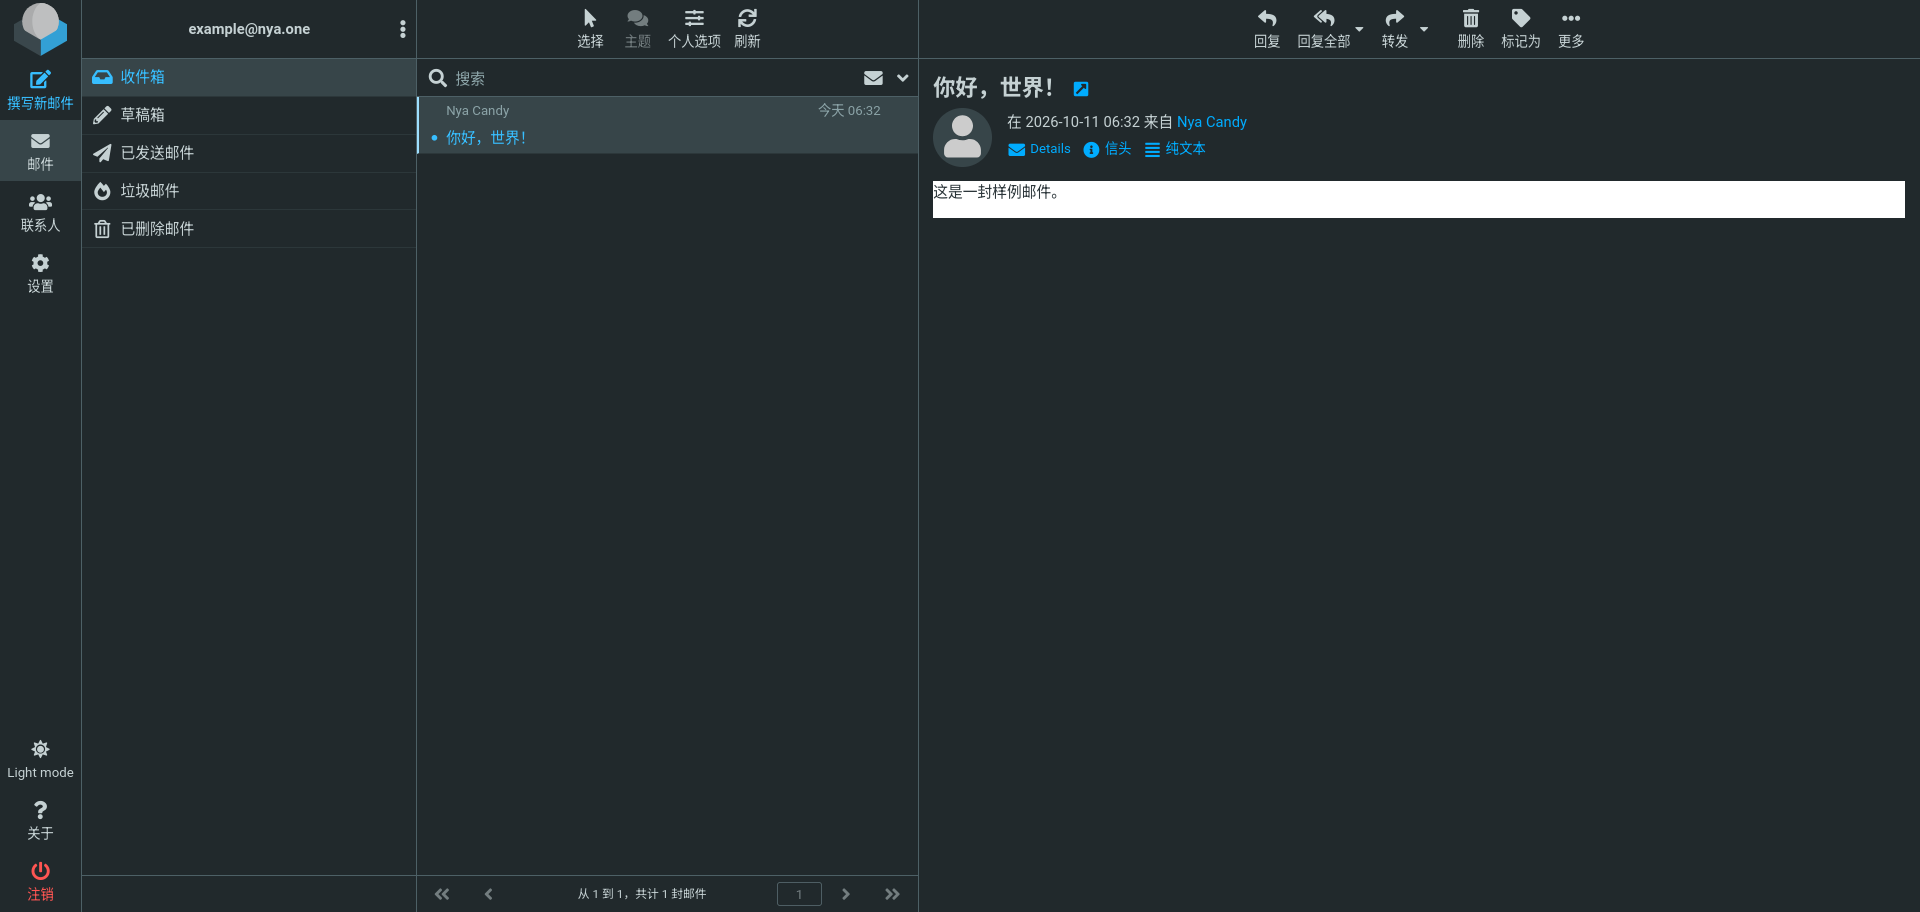
Task: Show message Details
Action: [x=1039, y=149]
